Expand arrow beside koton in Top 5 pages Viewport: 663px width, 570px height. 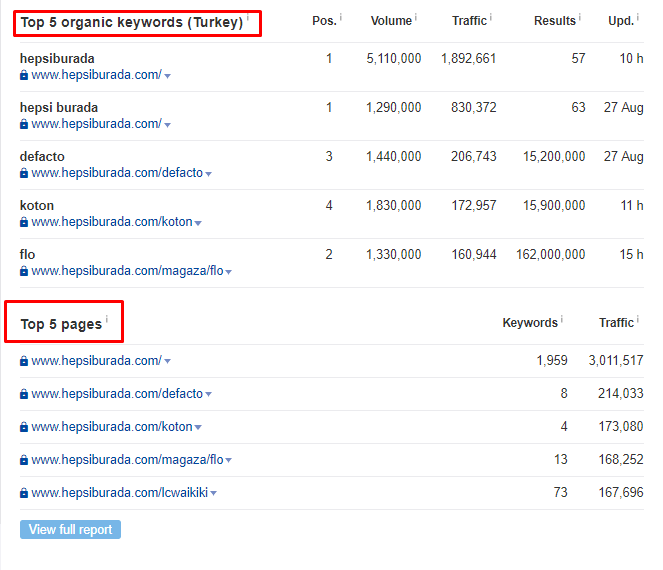(198, 428)
